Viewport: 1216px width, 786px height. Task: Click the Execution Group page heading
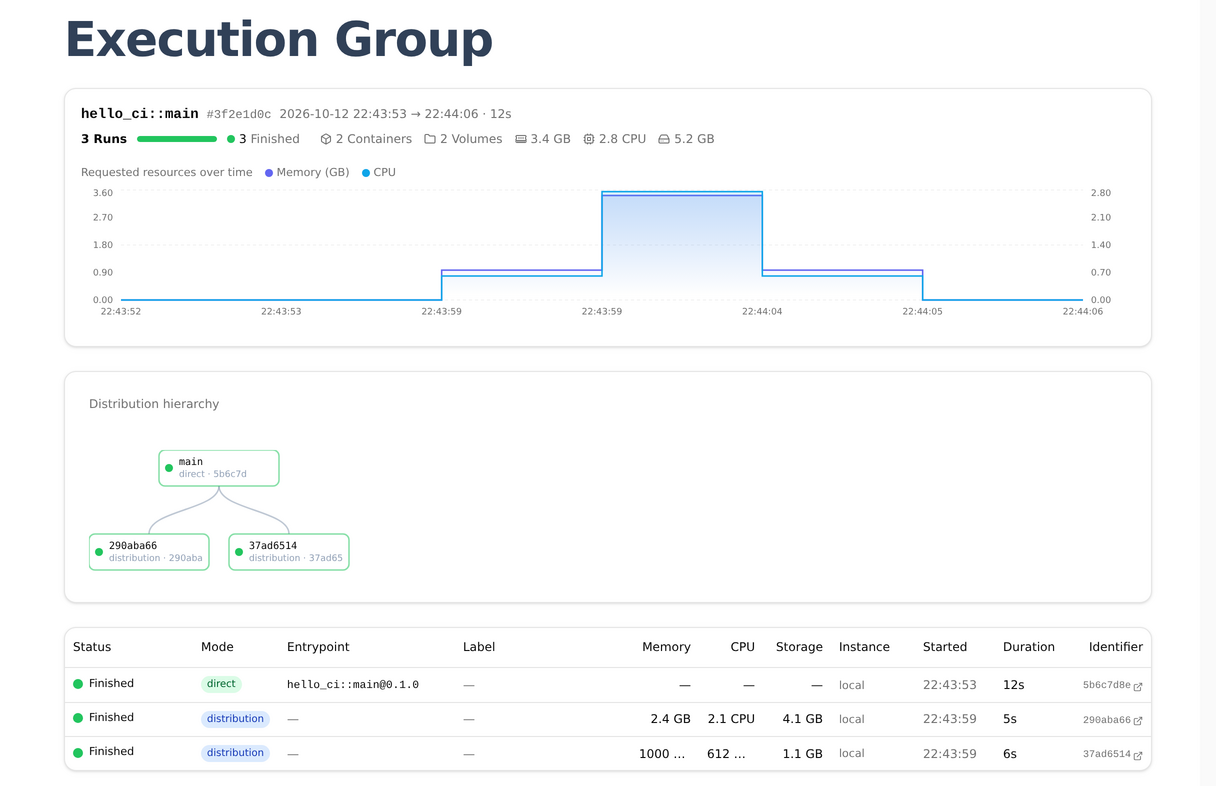point(279,40)
